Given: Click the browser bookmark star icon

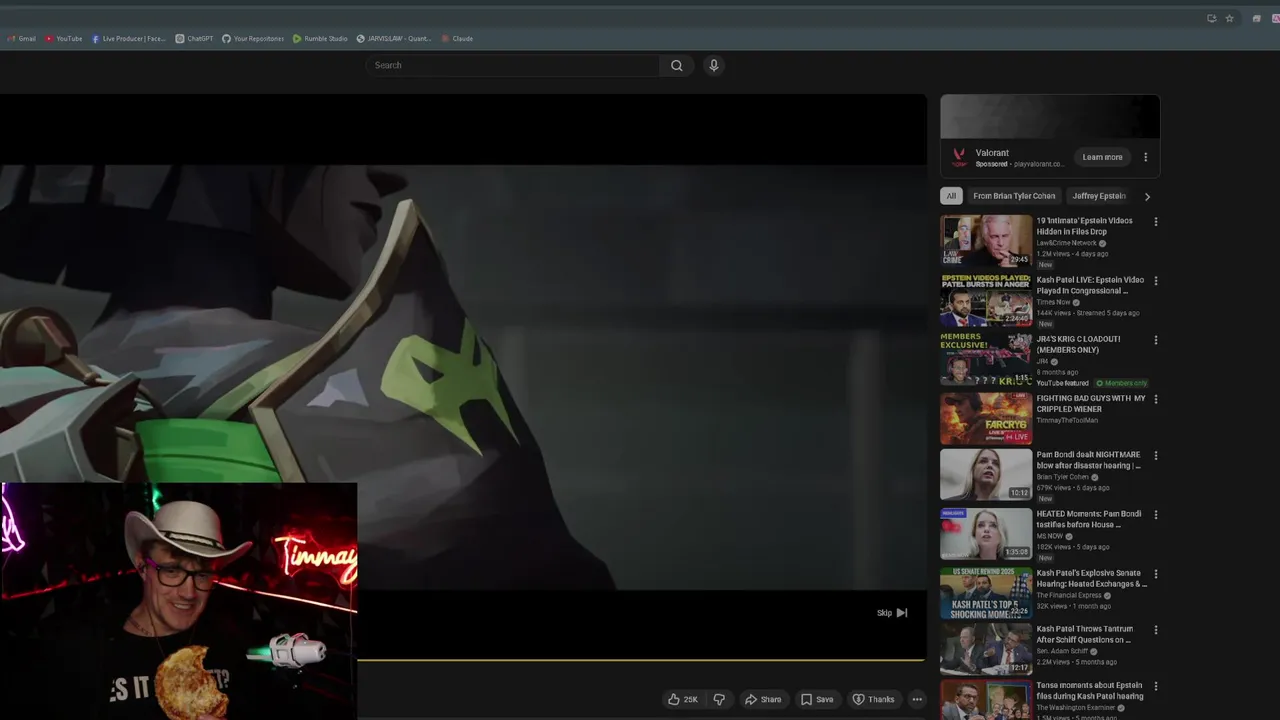Looking at the screenshot, I should (x=1229, y=18).
